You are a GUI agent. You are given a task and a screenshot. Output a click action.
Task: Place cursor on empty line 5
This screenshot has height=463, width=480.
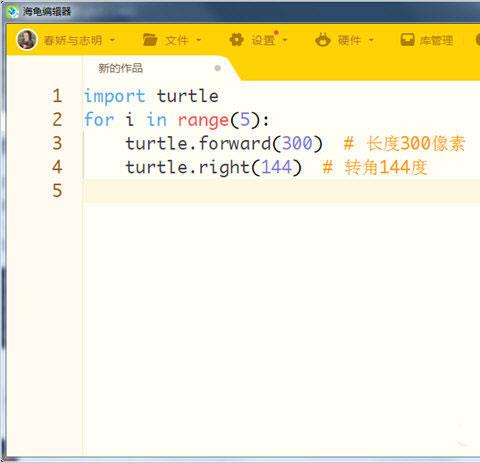tap(281, 191)
